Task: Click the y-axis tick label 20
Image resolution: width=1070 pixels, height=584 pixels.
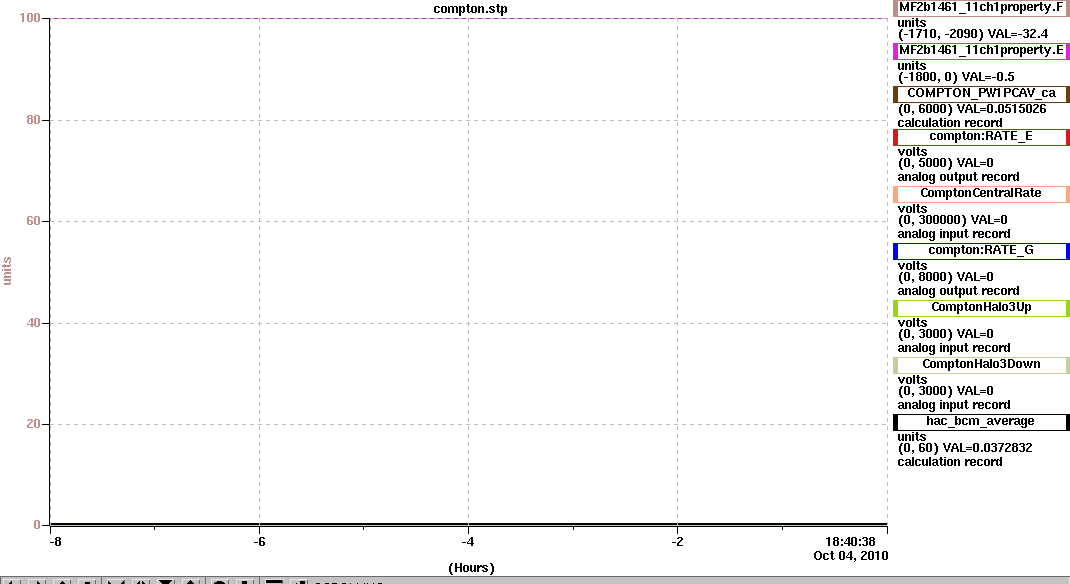Action: tap(33, 424)
